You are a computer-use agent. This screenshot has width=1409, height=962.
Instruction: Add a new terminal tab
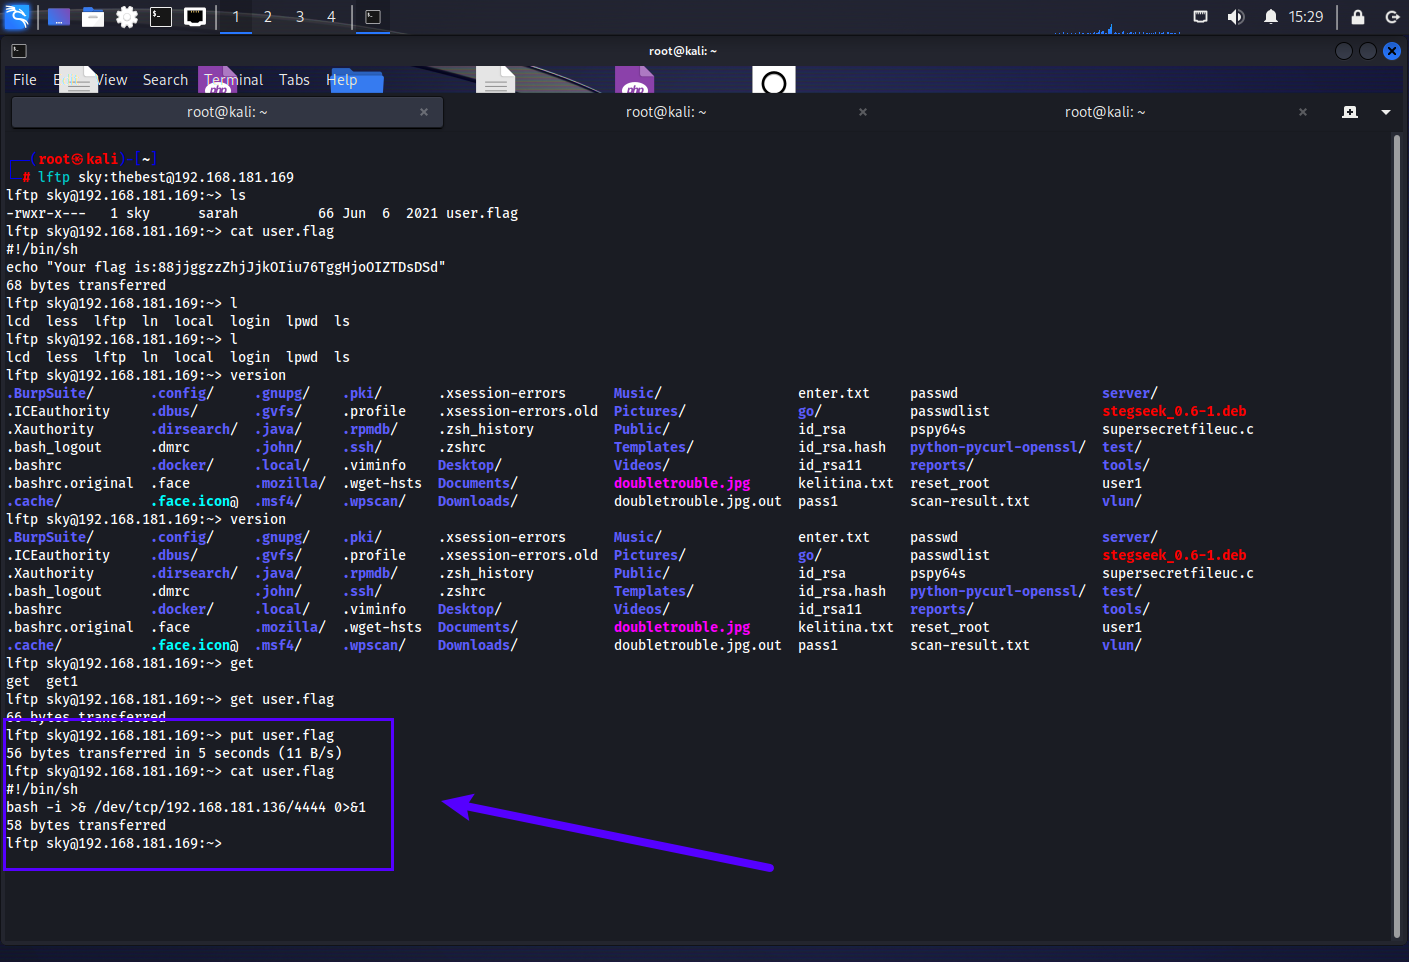point(1350,112)
